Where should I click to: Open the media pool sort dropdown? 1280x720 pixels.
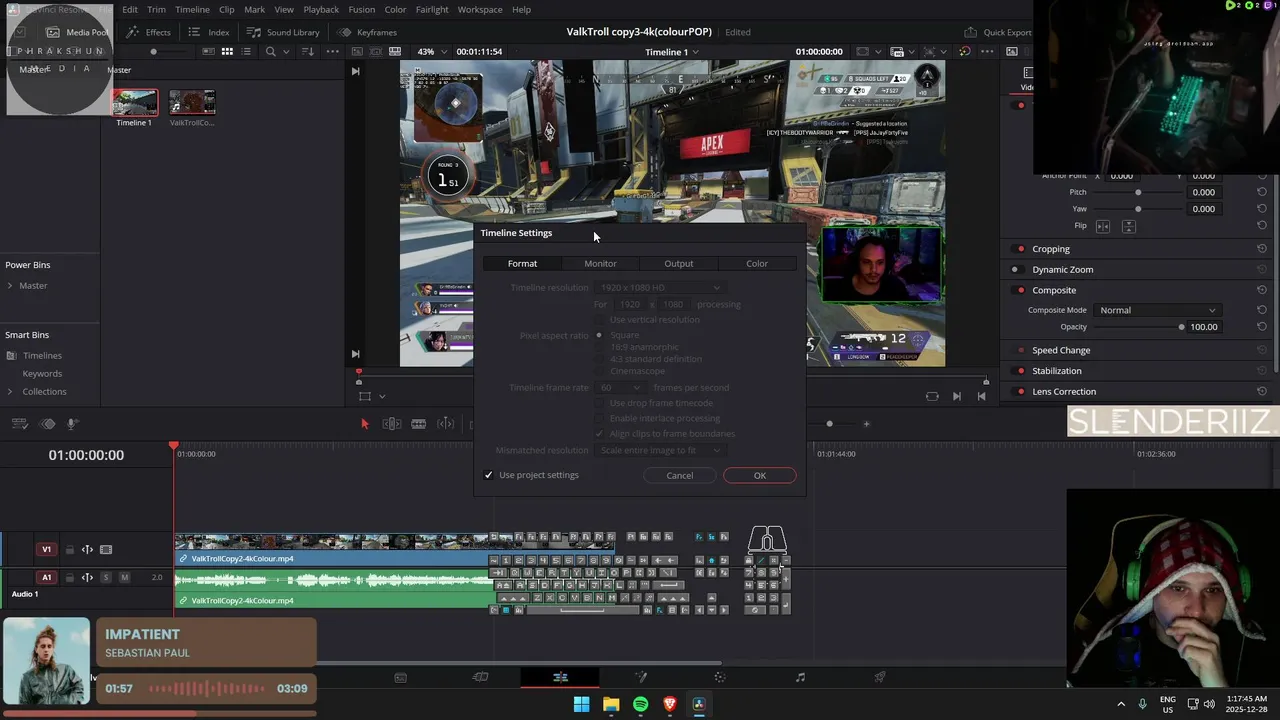pos(308,51)
